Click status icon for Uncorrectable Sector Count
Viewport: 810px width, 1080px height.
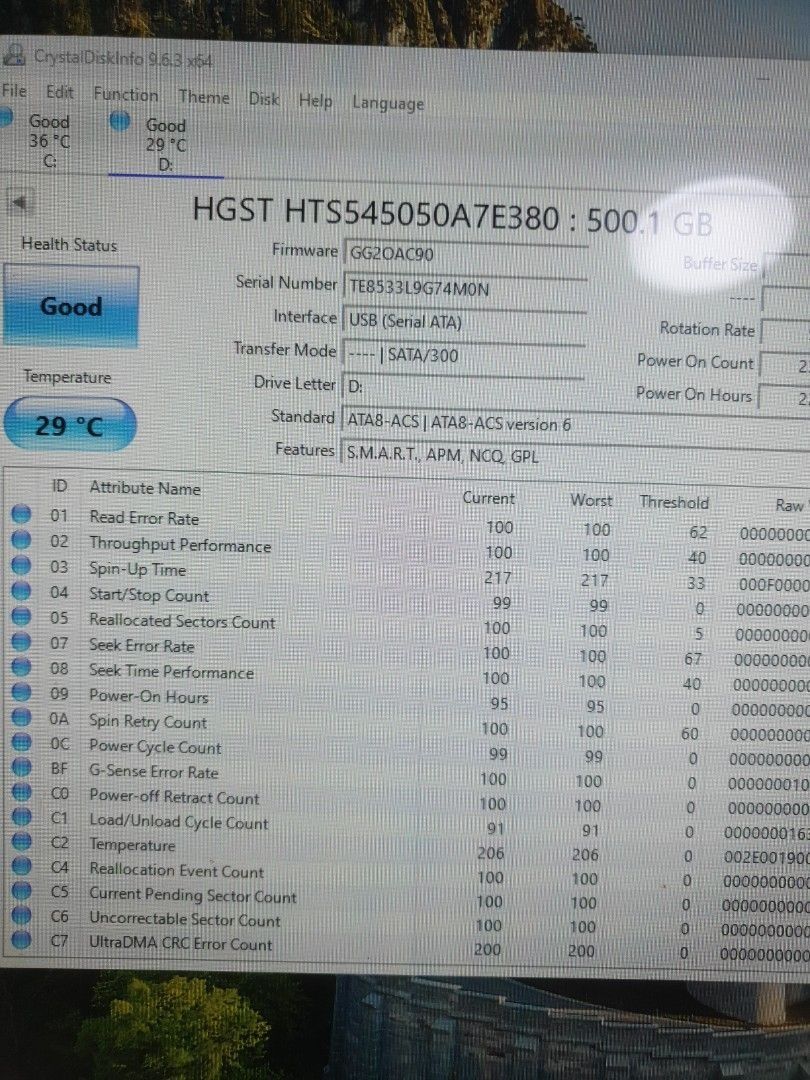coord(21,915)
